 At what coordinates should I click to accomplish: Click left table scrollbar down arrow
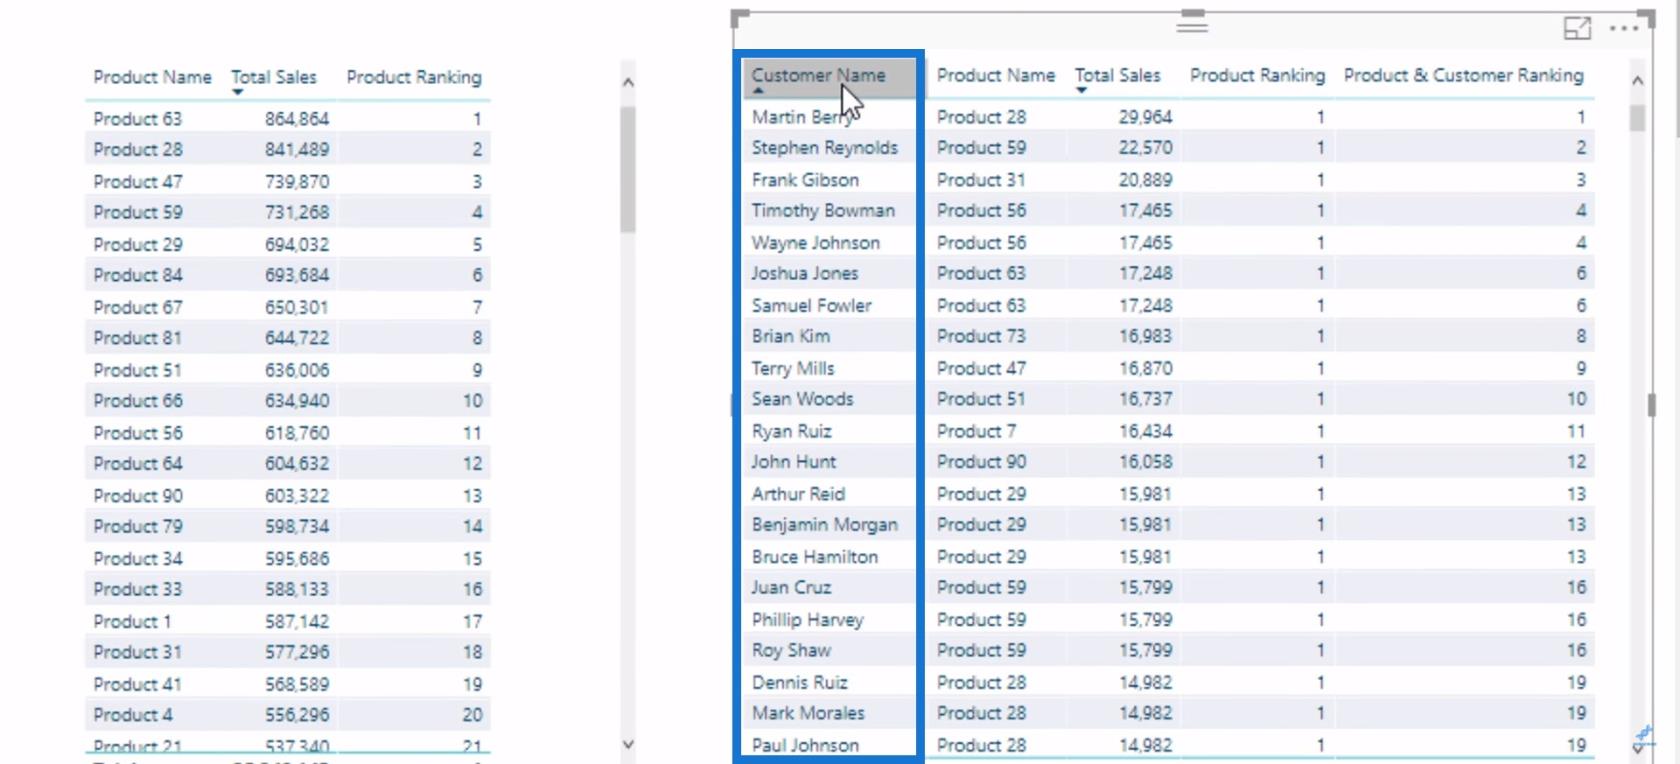coord(628,744)
